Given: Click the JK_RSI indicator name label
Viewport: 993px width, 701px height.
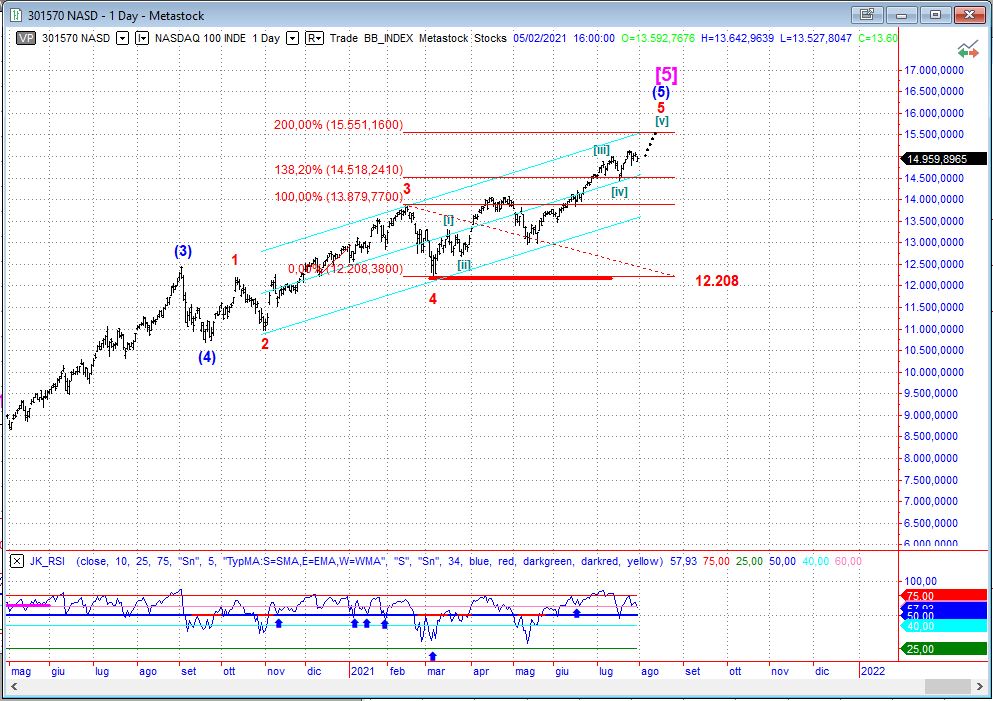Looking at the screenshot, I should coord(47,561).
